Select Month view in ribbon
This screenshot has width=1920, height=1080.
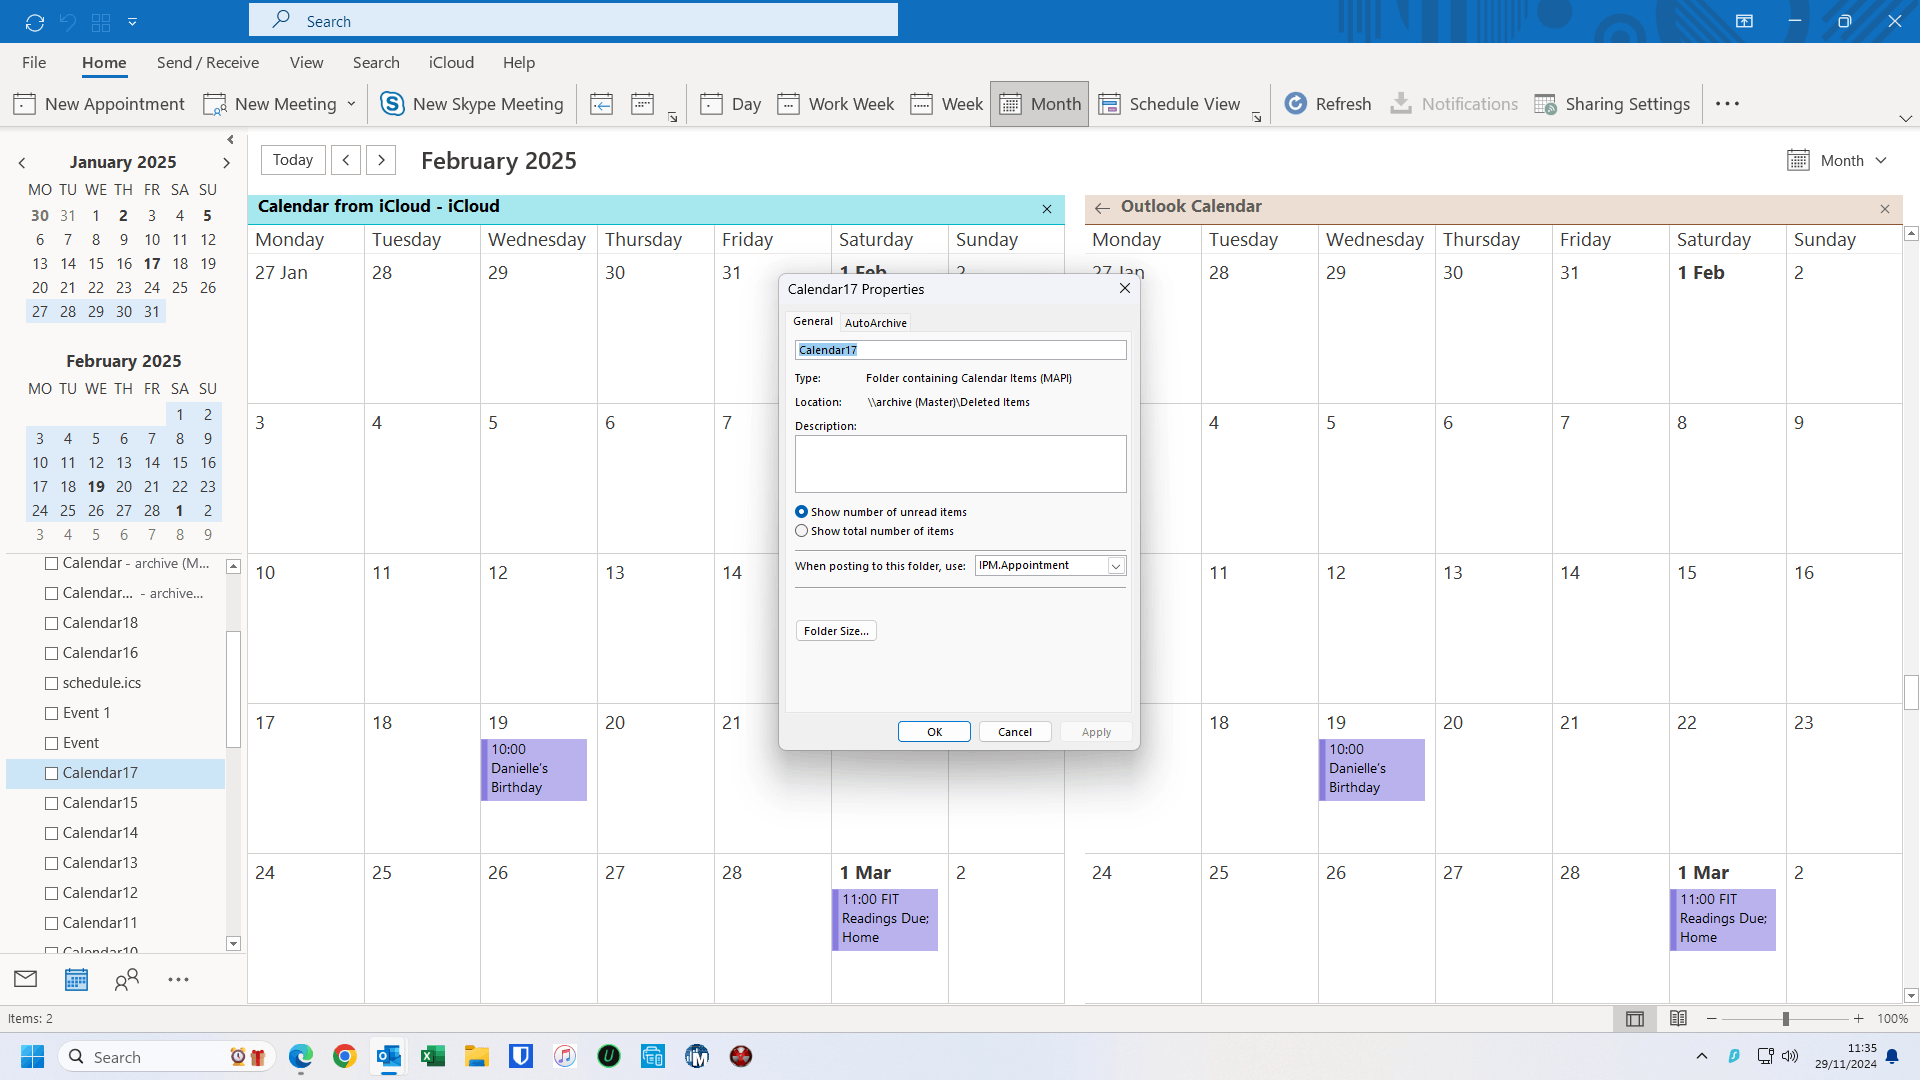pyautogui.click(x=1040, y=104)
